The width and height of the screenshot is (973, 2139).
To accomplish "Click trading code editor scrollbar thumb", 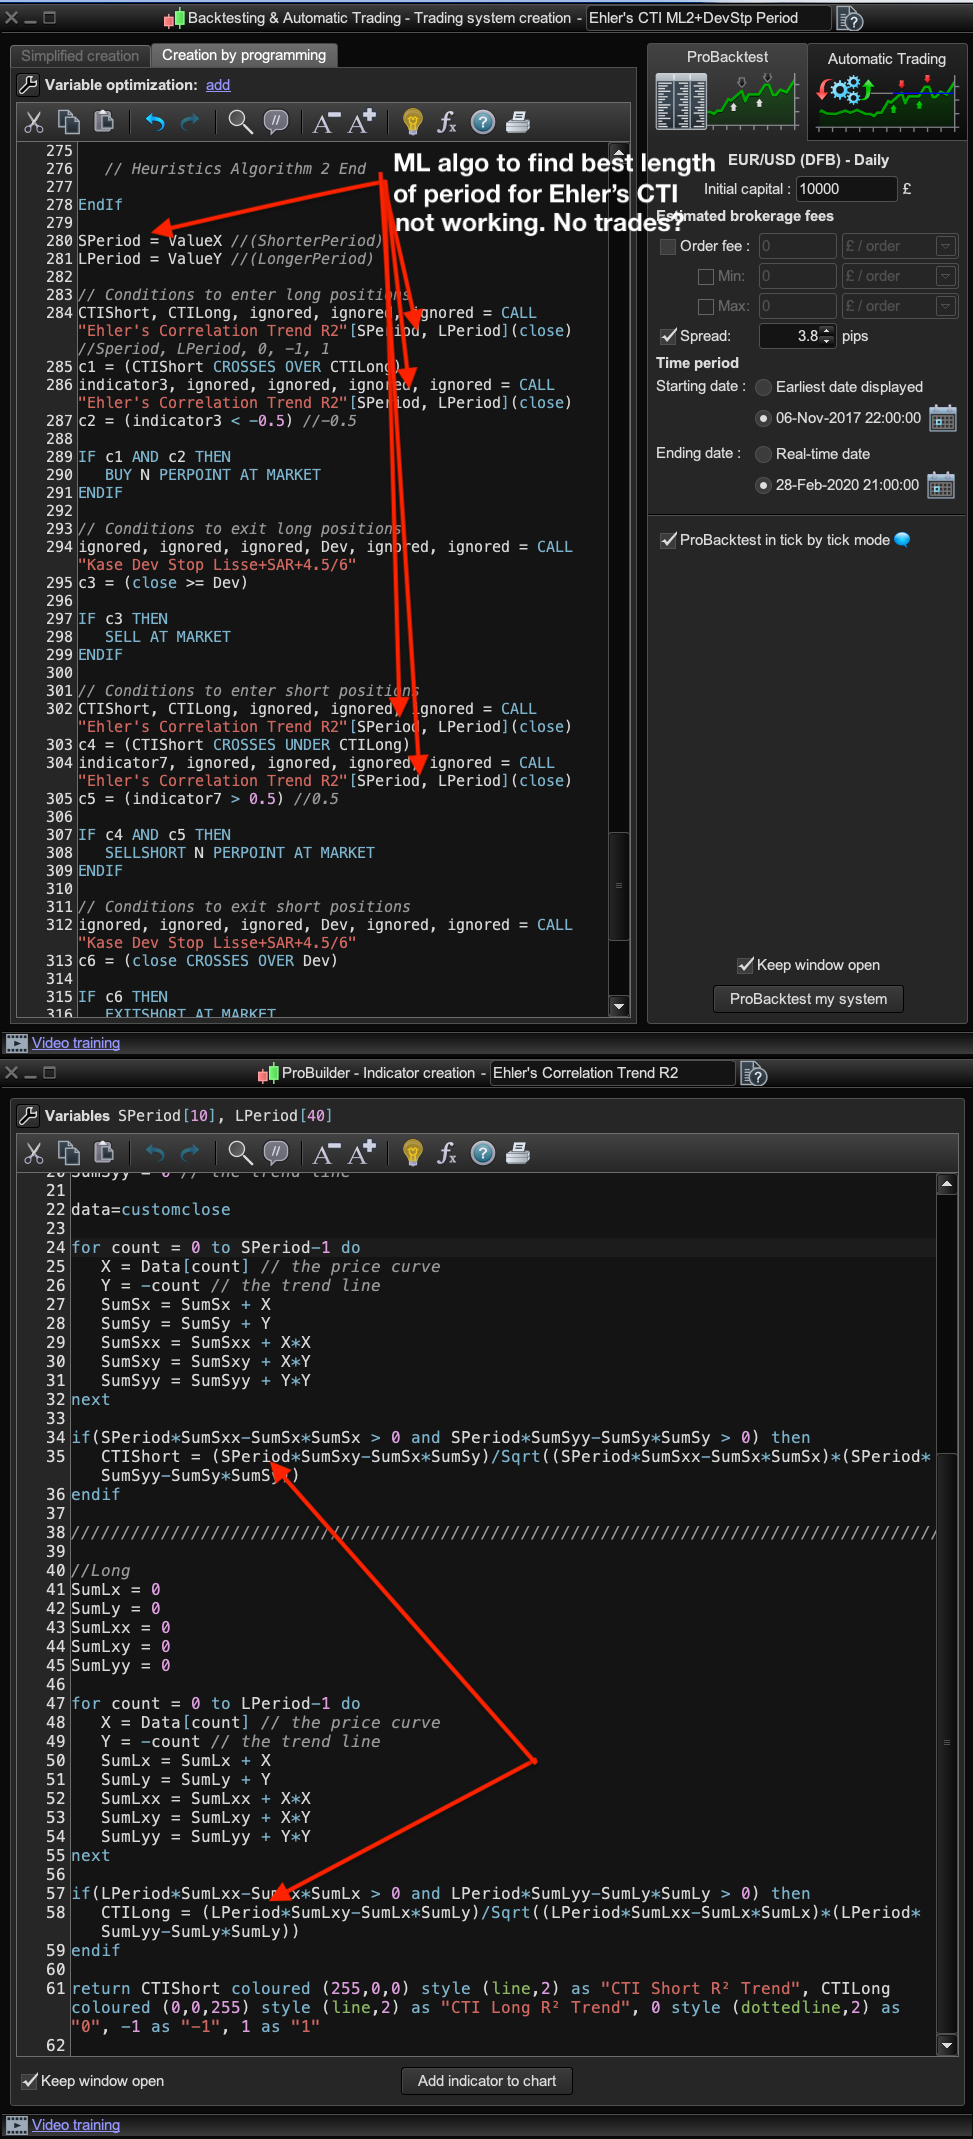I will coord(619,886).
